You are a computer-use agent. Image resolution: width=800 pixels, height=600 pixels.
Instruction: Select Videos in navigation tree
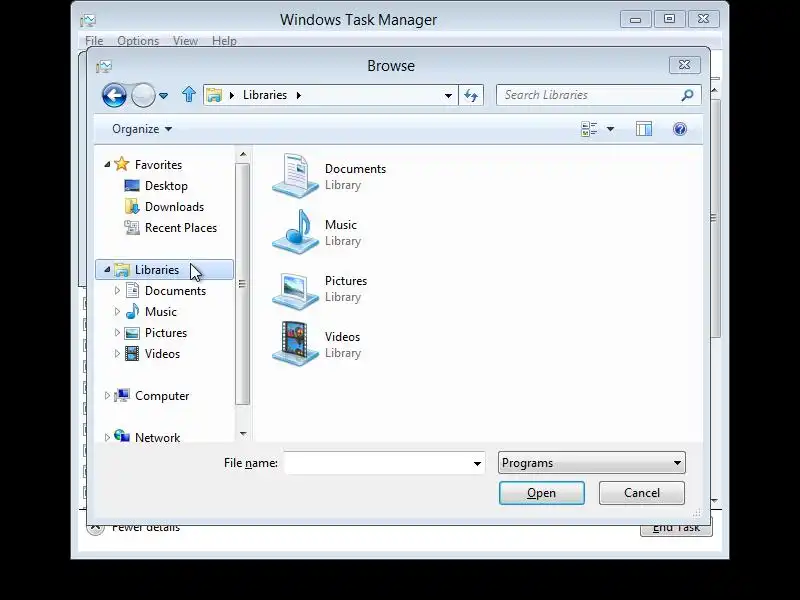pos(162,354)
